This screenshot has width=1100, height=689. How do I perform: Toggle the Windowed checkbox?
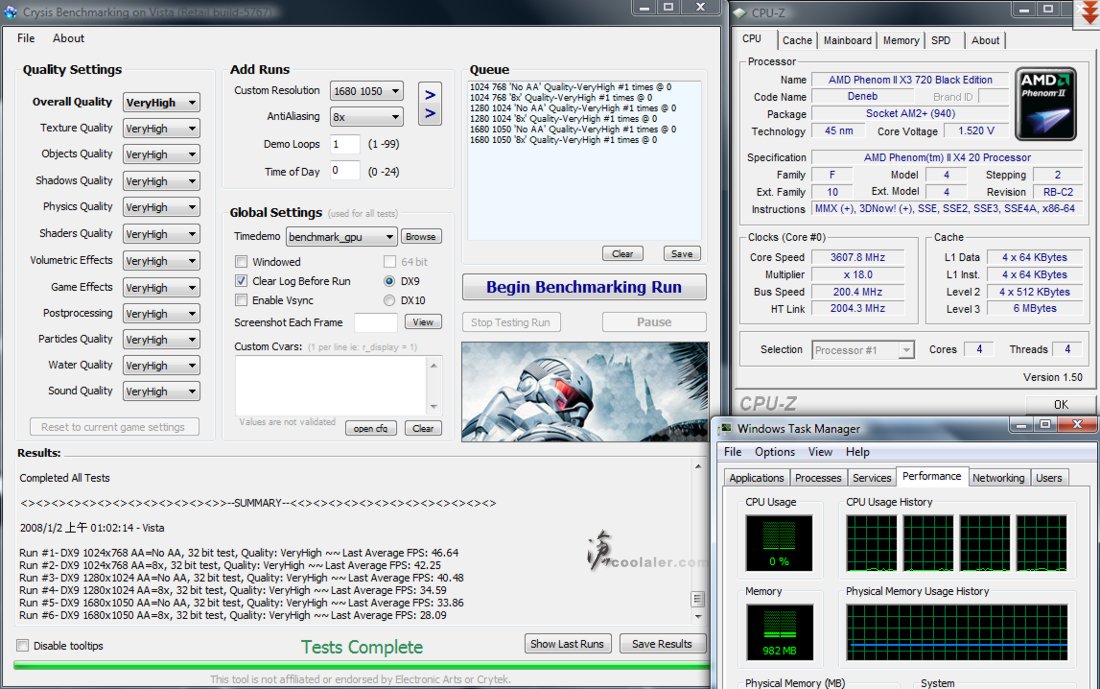click(241, 262)
